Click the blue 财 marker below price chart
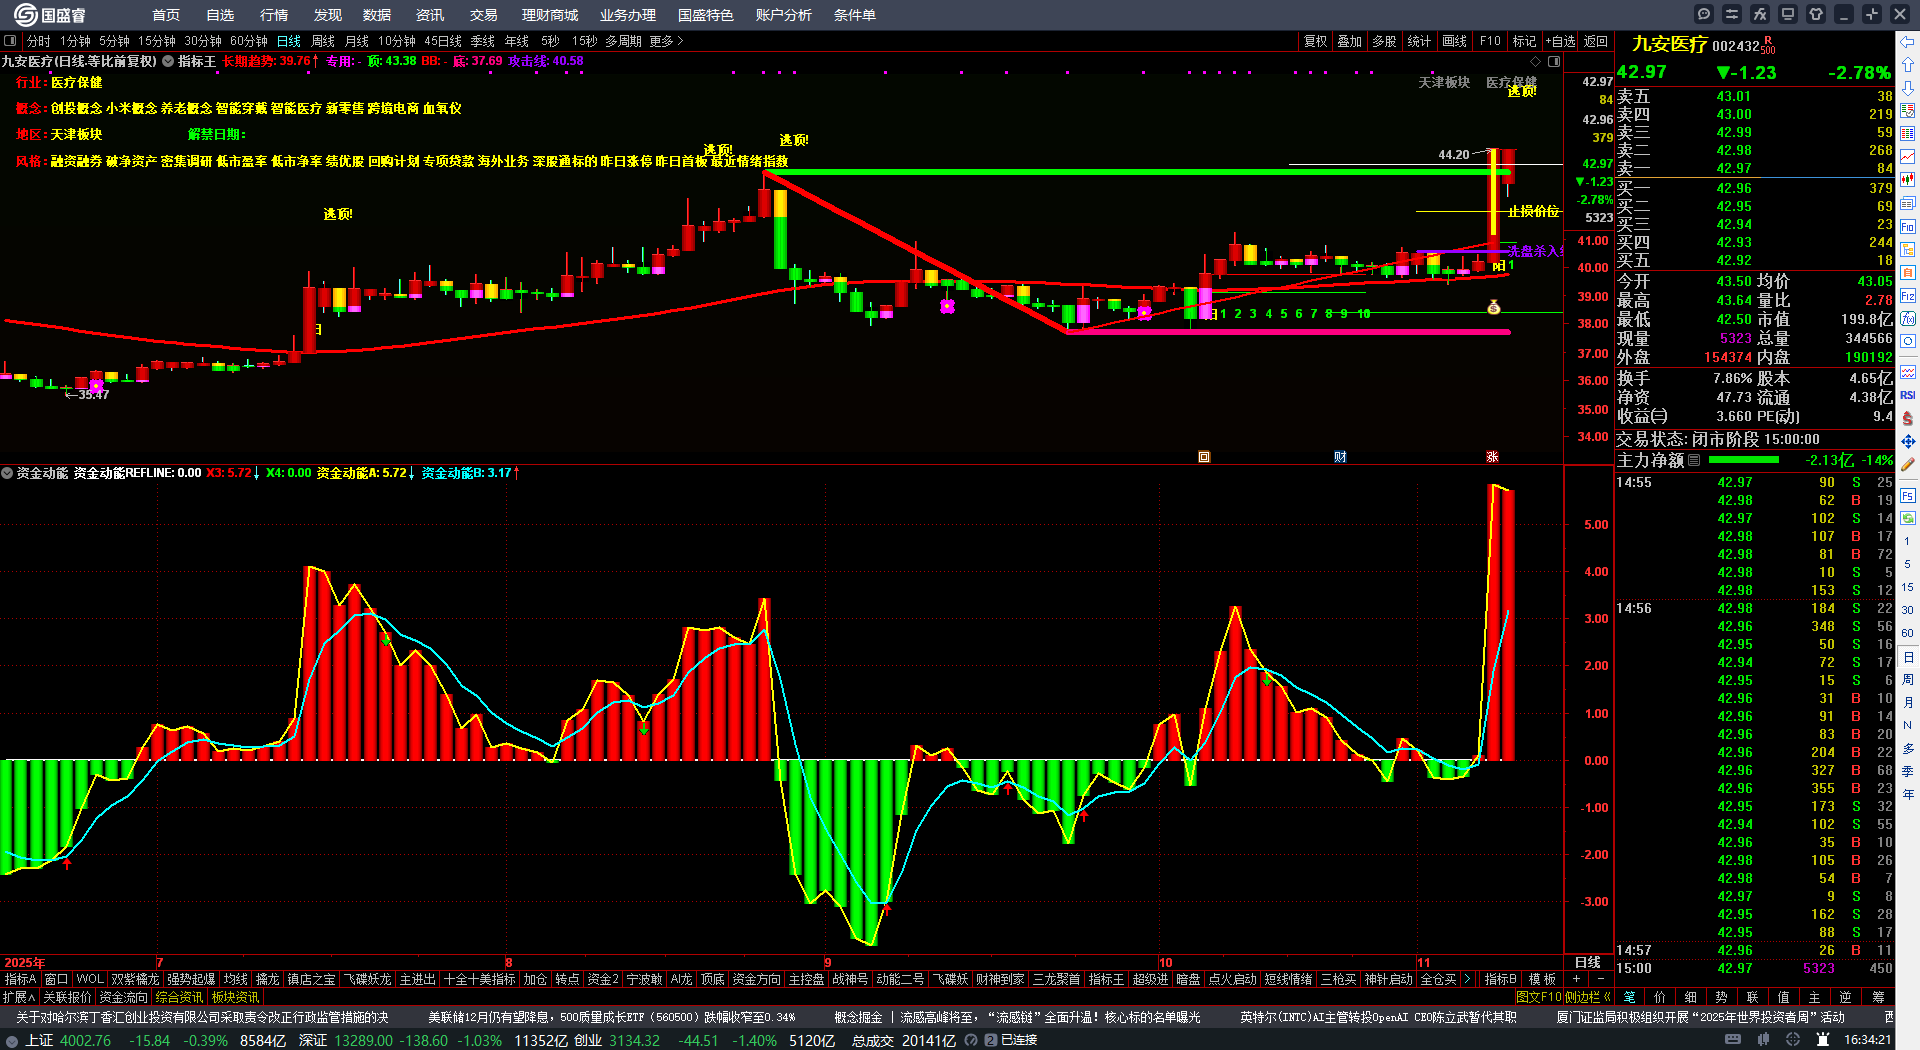This screenshot has width=1920, height=1050. pos(1340,457)
